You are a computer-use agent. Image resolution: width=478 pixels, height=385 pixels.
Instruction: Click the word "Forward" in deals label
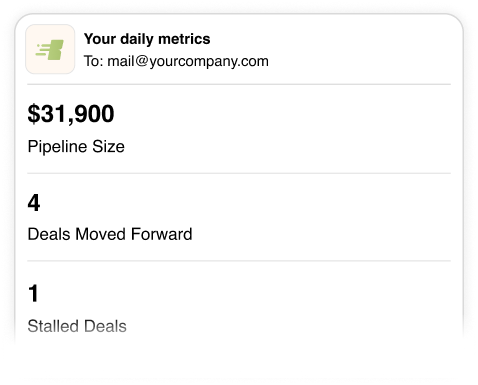coord(162,234)
